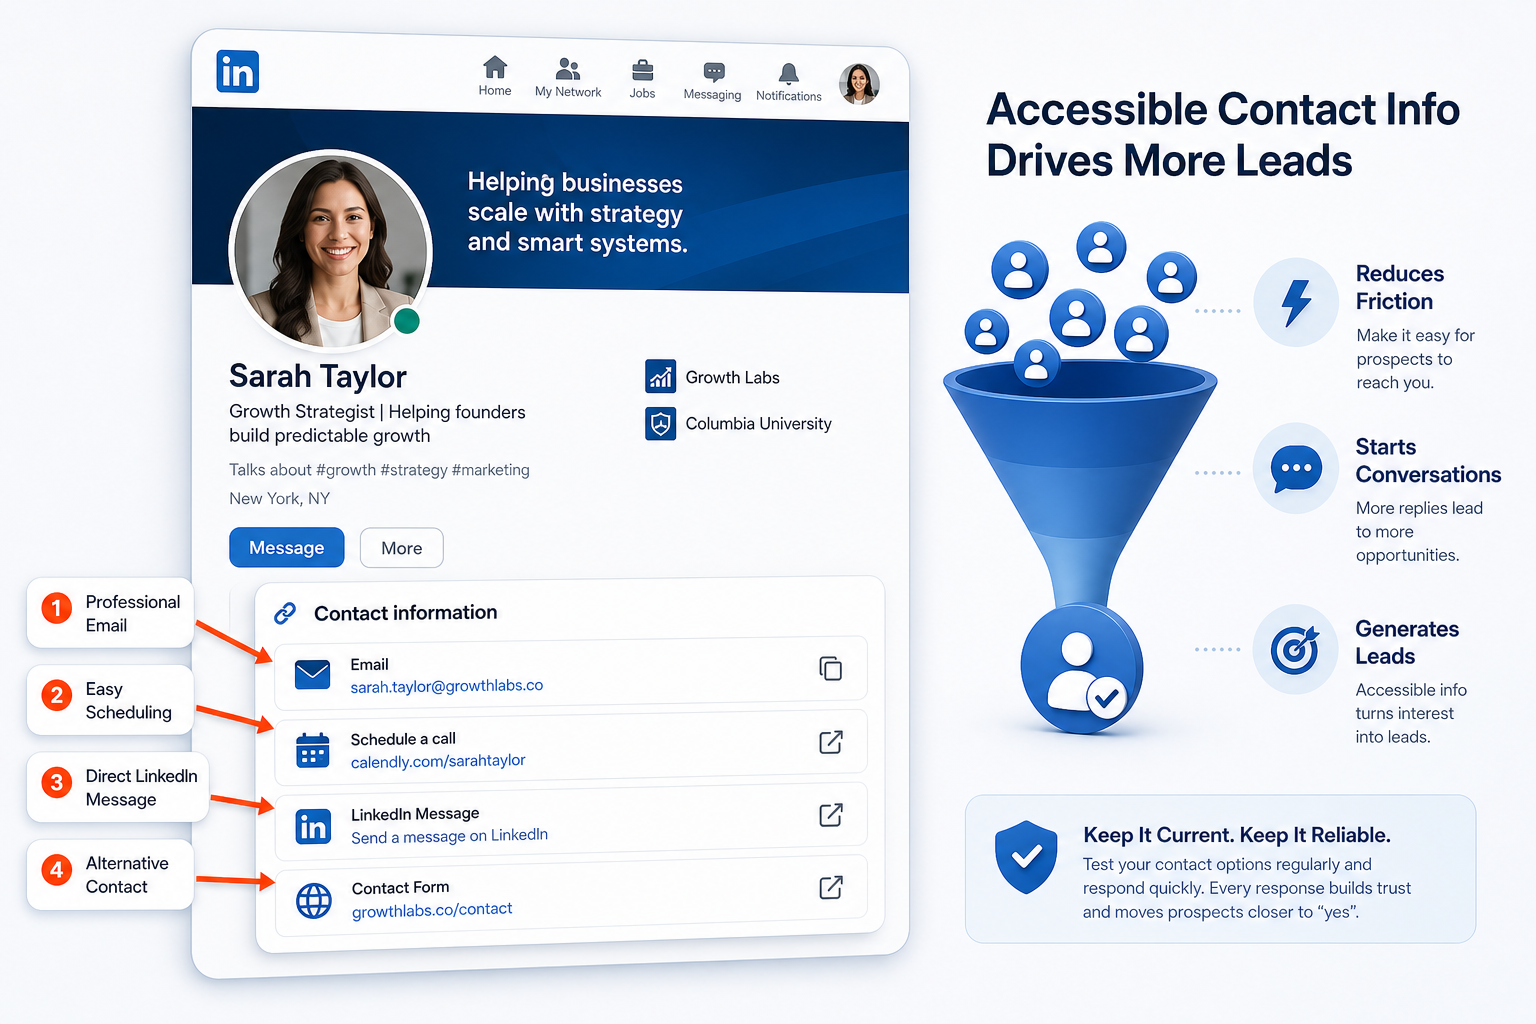Open the Columbia University shield icon
The width and height of the screenshot is (1536, 1024).
pos(660,424)
